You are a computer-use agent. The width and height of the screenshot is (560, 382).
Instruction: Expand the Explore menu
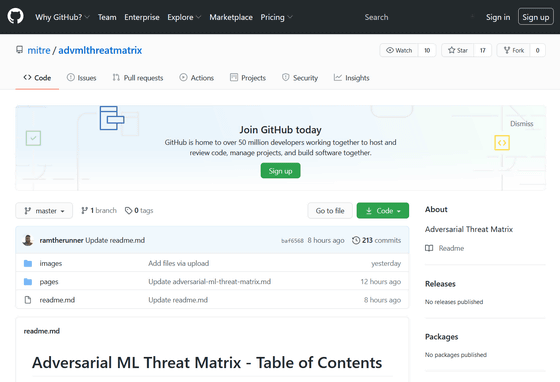point(184,17)
